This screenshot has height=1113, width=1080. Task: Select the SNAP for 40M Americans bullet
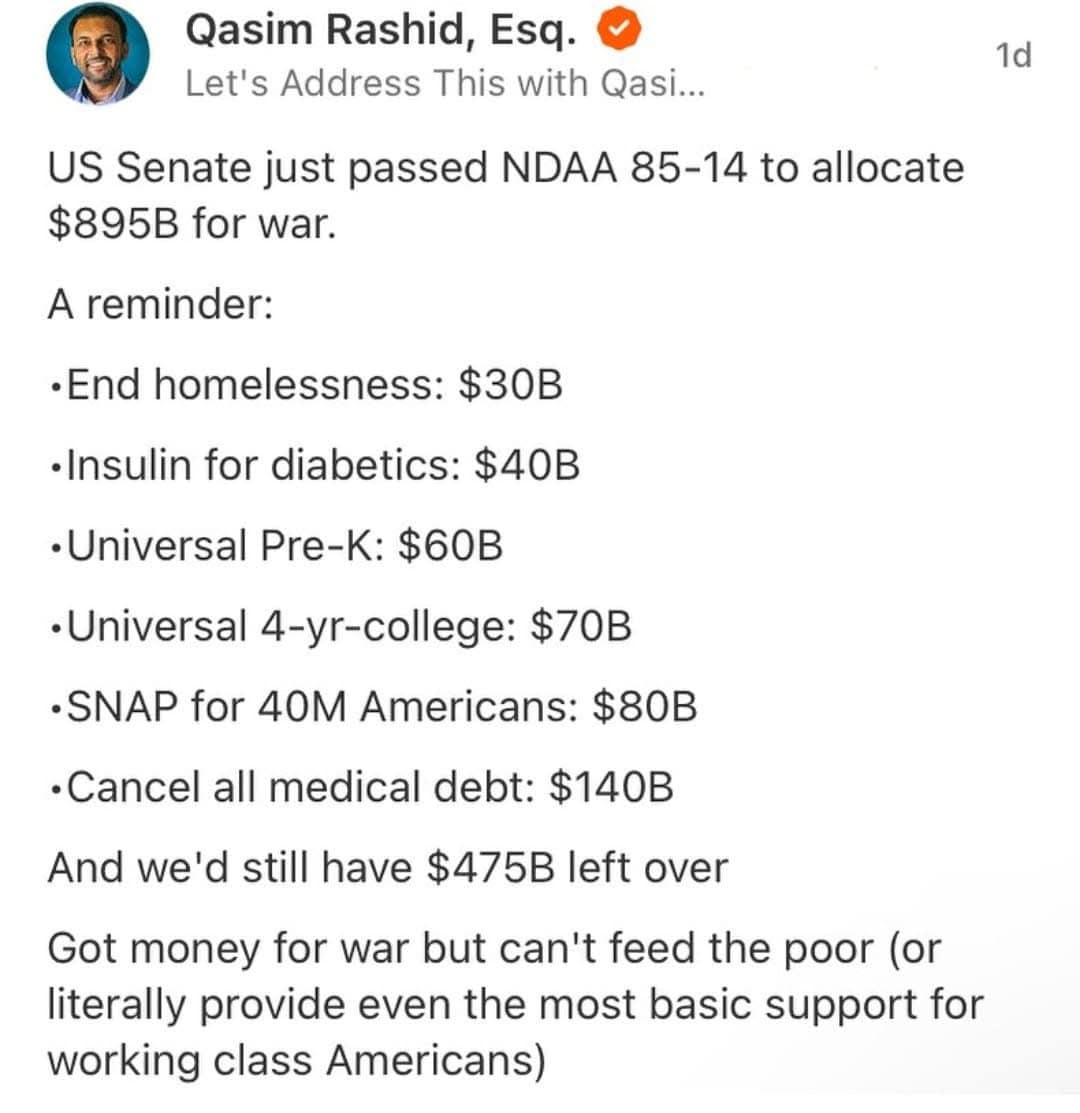tap(374, 707)
